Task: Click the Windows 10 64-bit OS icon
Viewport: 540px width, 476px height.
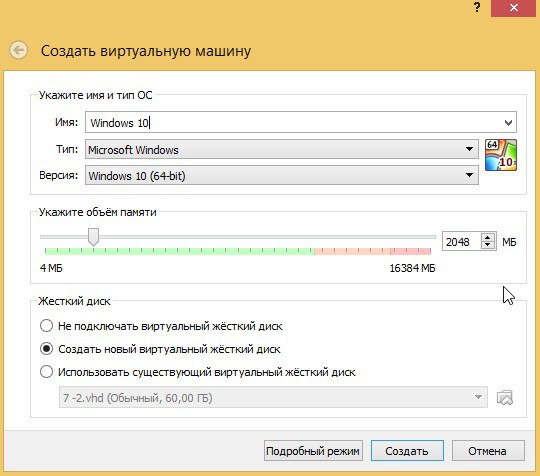Action: pyautogui.click(x=501, y=155)
